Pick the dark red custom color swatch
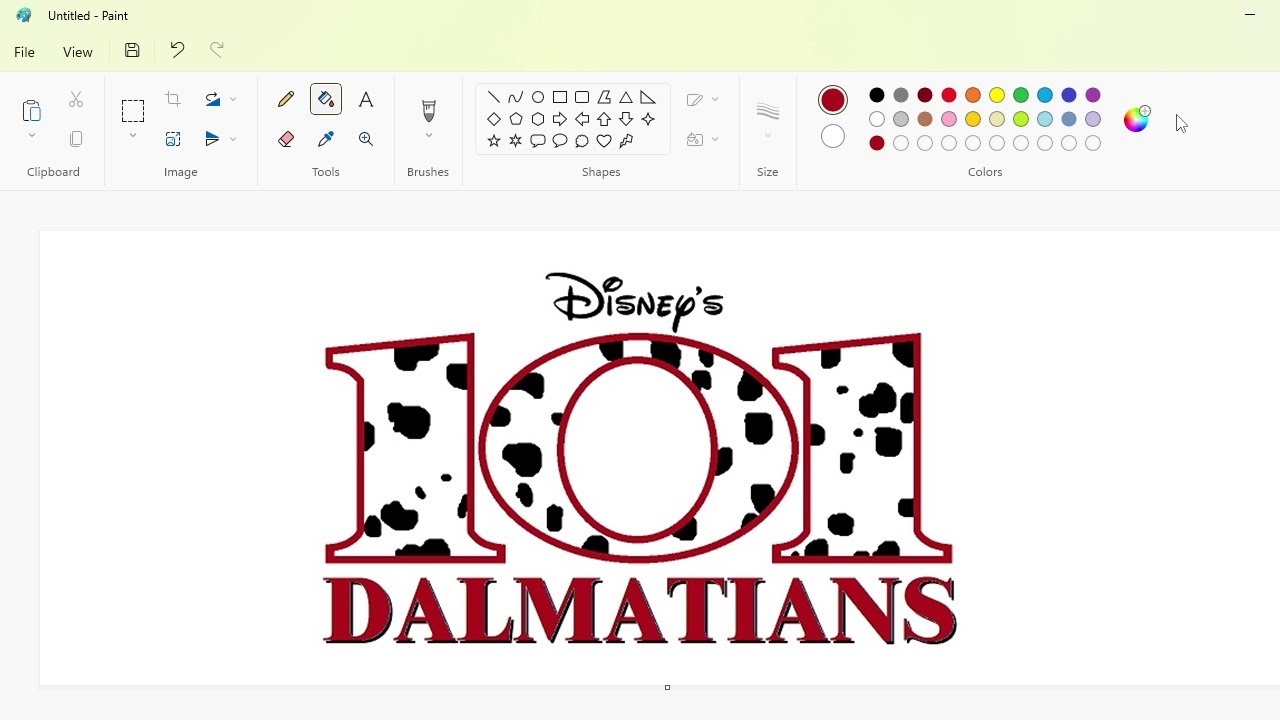The image size is (1280, 720). pyautogui.click(x=877, y=143)
